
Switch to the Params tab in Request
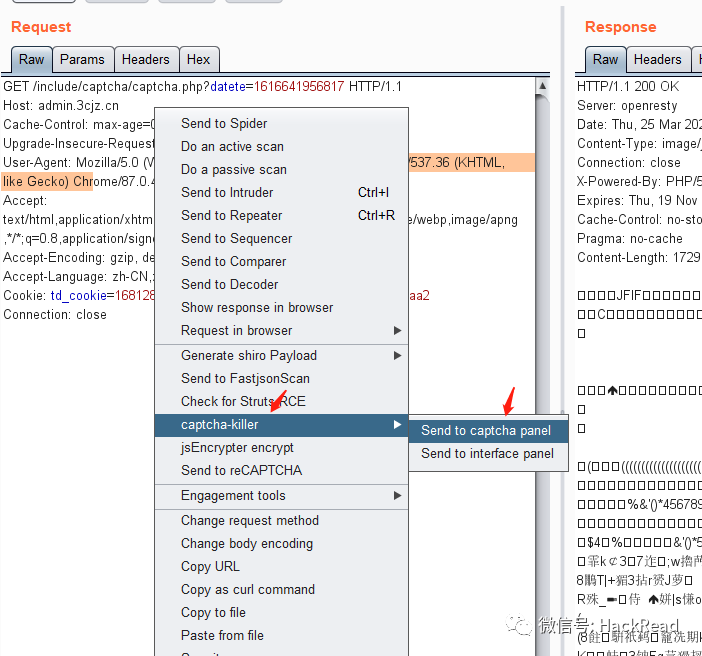point(82,60)
